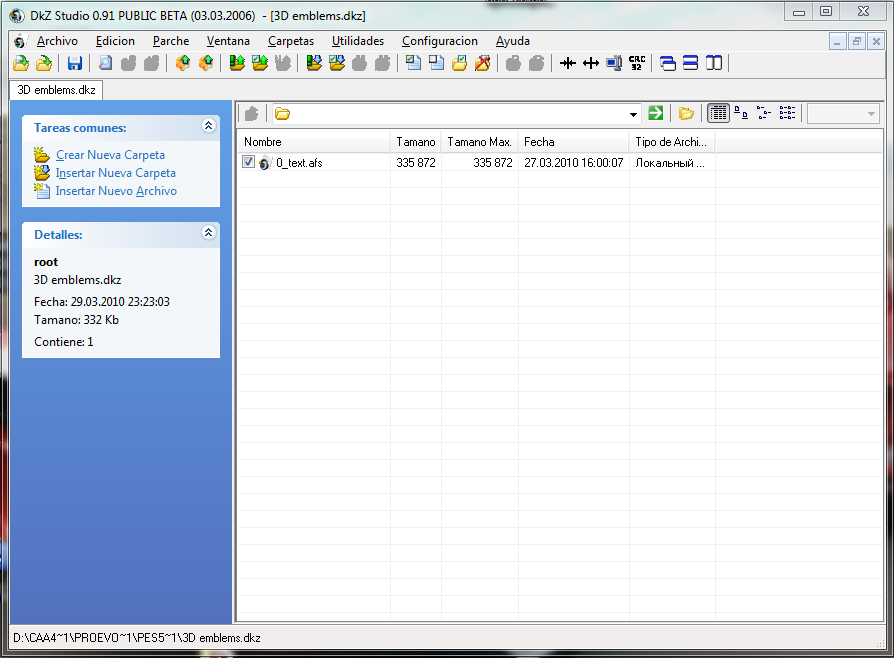The image size is (894, 658).
Task: Sort by the Fecha column header
Action: (574, 141)
